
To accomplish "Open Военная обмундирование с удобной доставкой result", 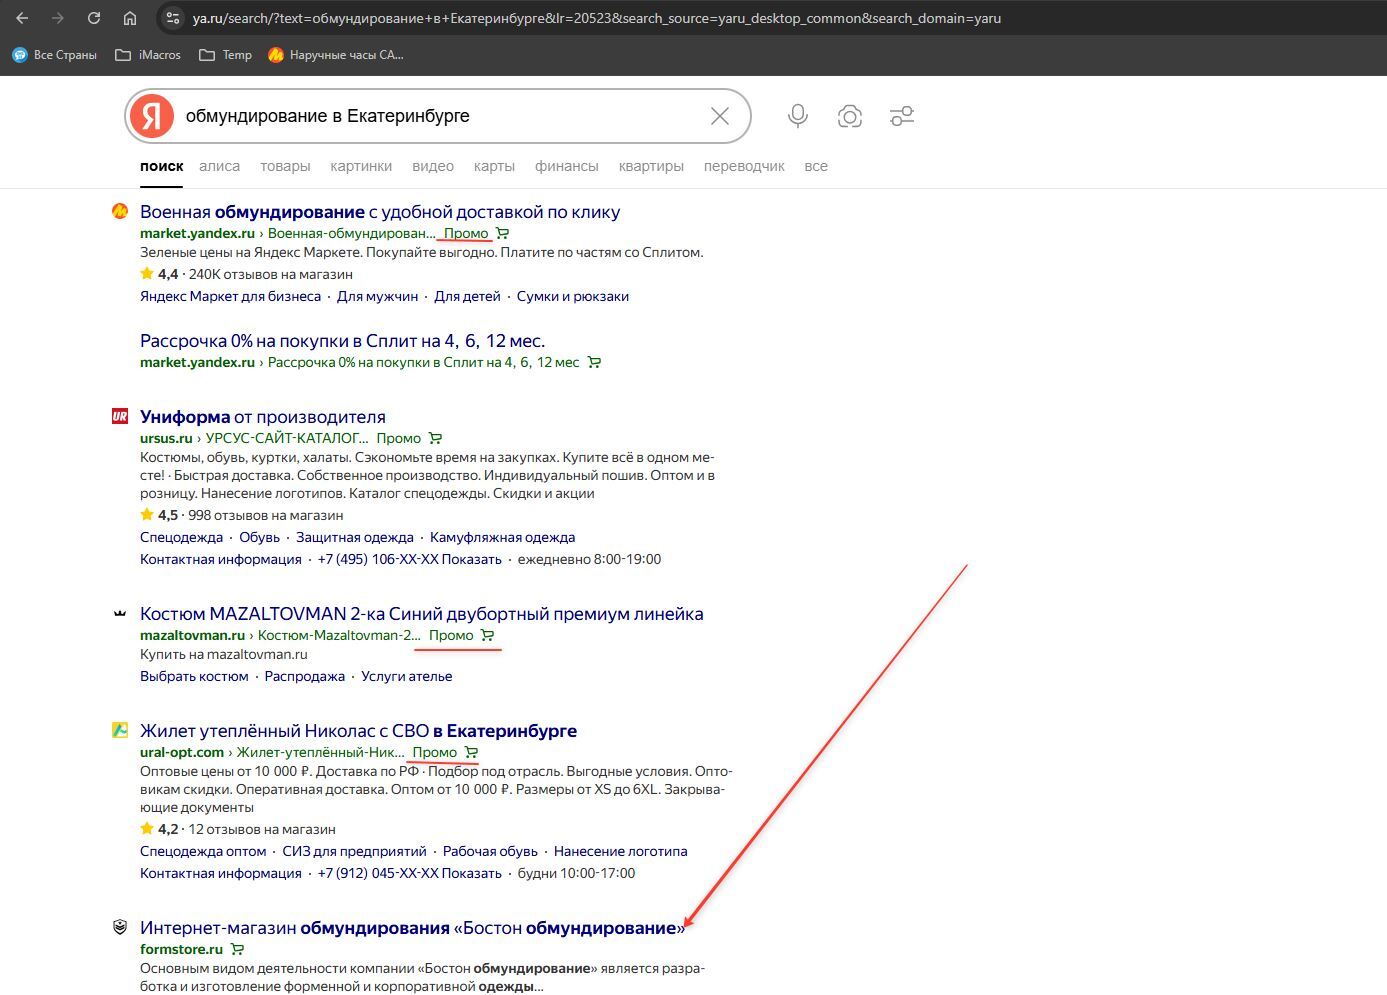I will tap(380, 212).
